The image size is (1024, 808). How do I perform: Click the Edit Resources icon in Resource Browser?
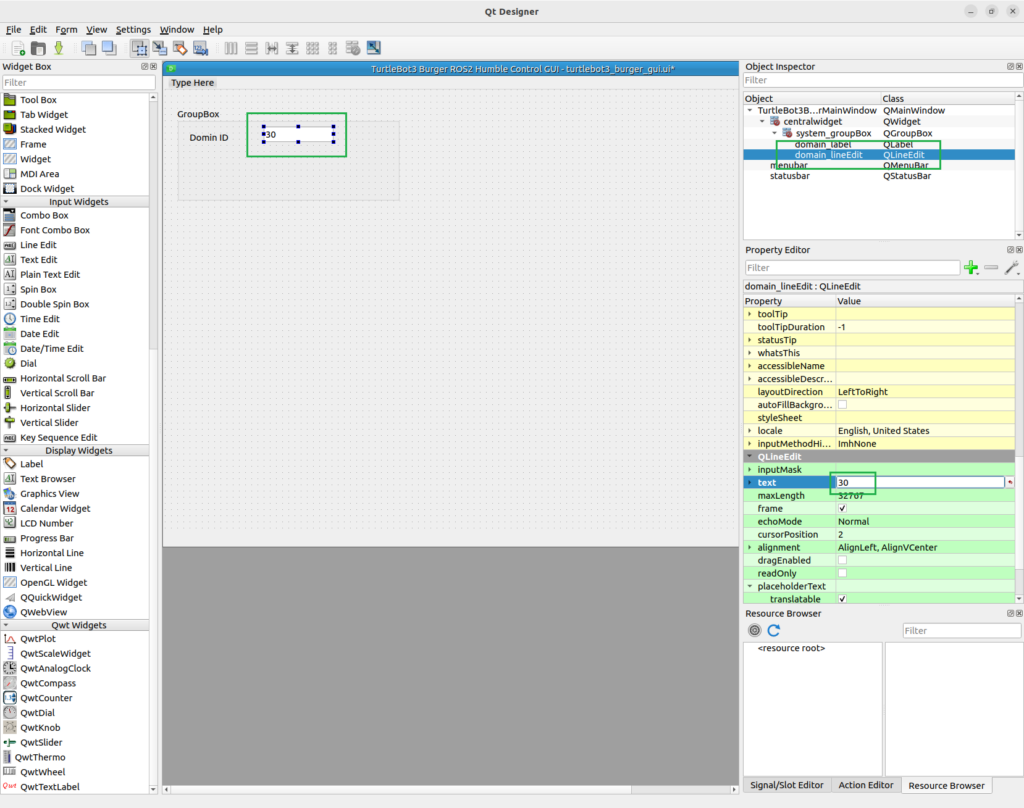pos(754,630)
